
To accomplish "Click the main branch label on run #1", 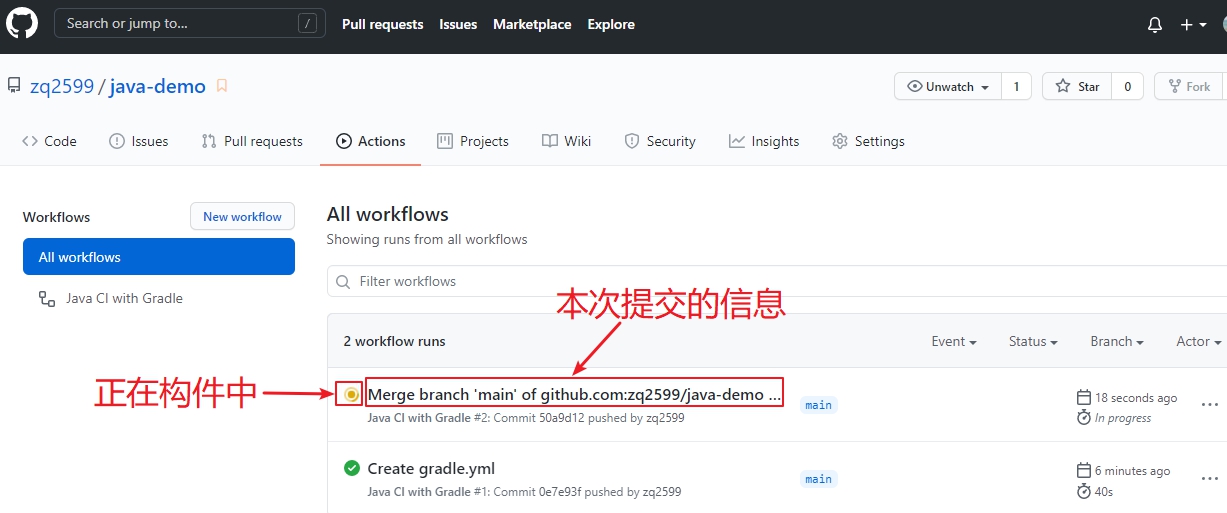I will coord(819,479).
